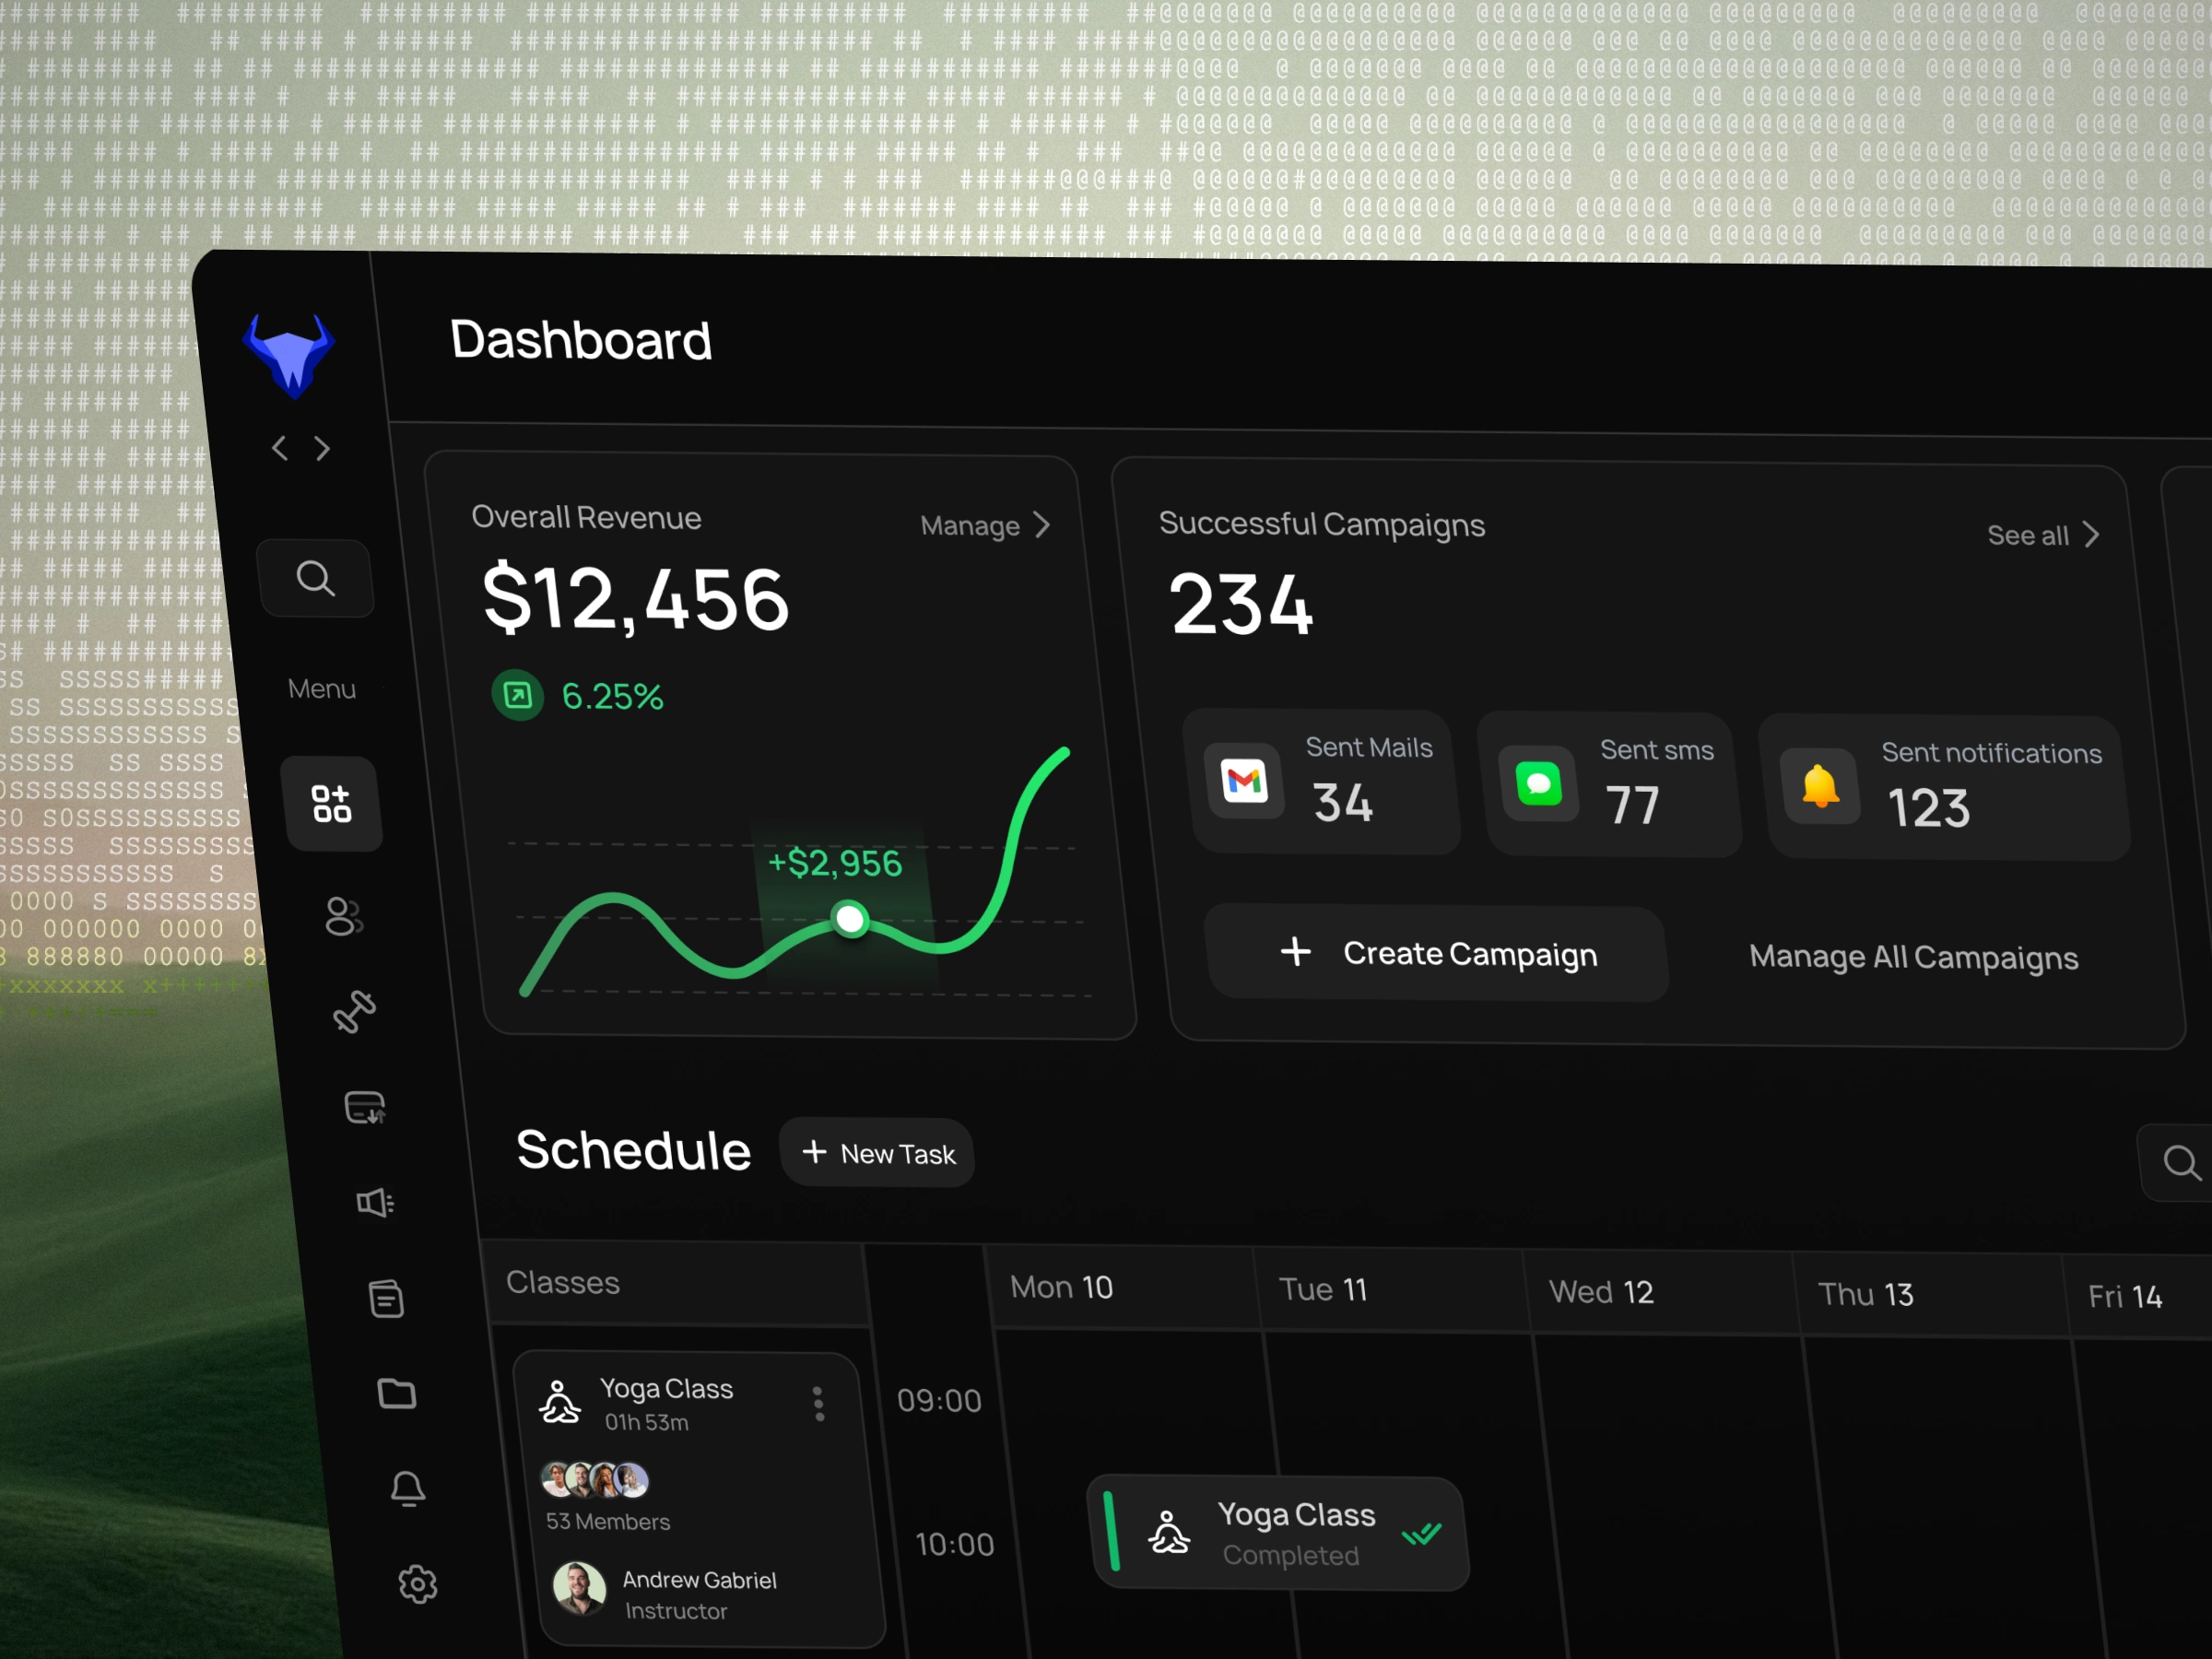Click the green revenue growth arrow icon
Screen dimensions: 2212x1659
(x=518, y=695)
